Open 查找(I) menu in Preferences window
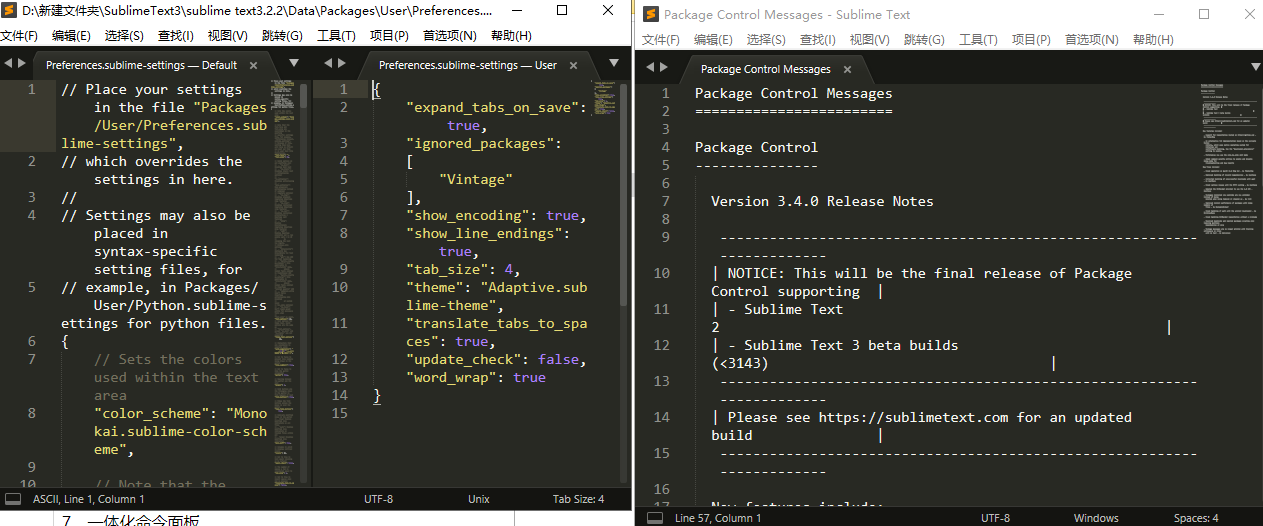Image resolution: width=1263 pixels, height=526 pixels. 176,35
